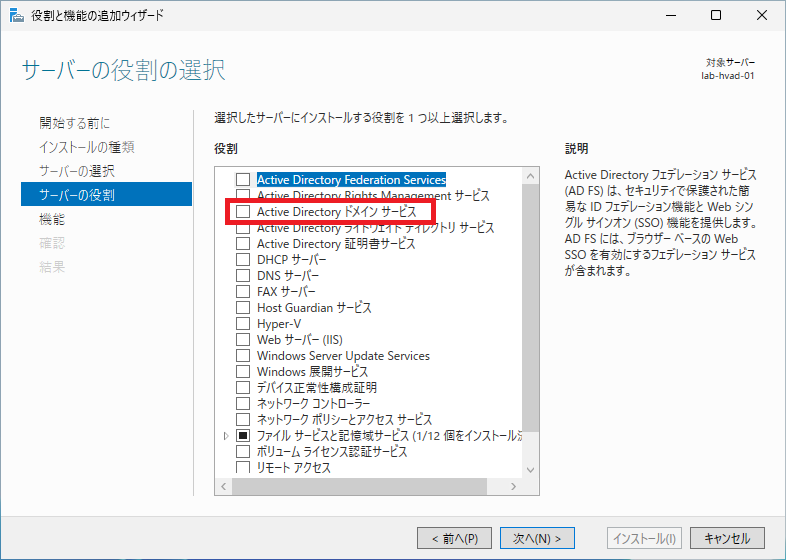Click the 次へ(N) > button

537,538
